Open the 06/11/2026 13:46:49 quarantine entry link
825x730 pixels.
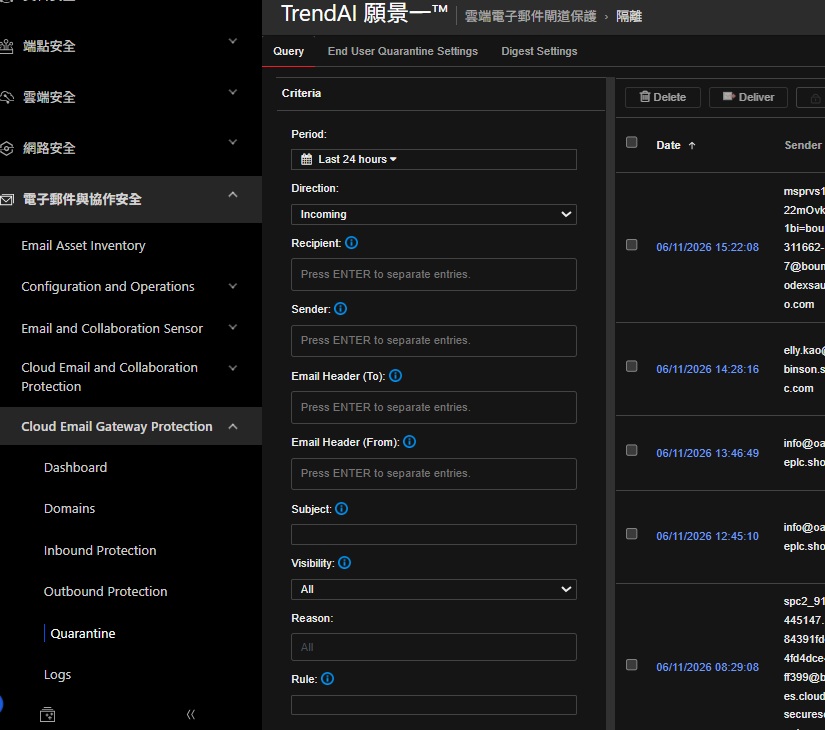point(707,453)
